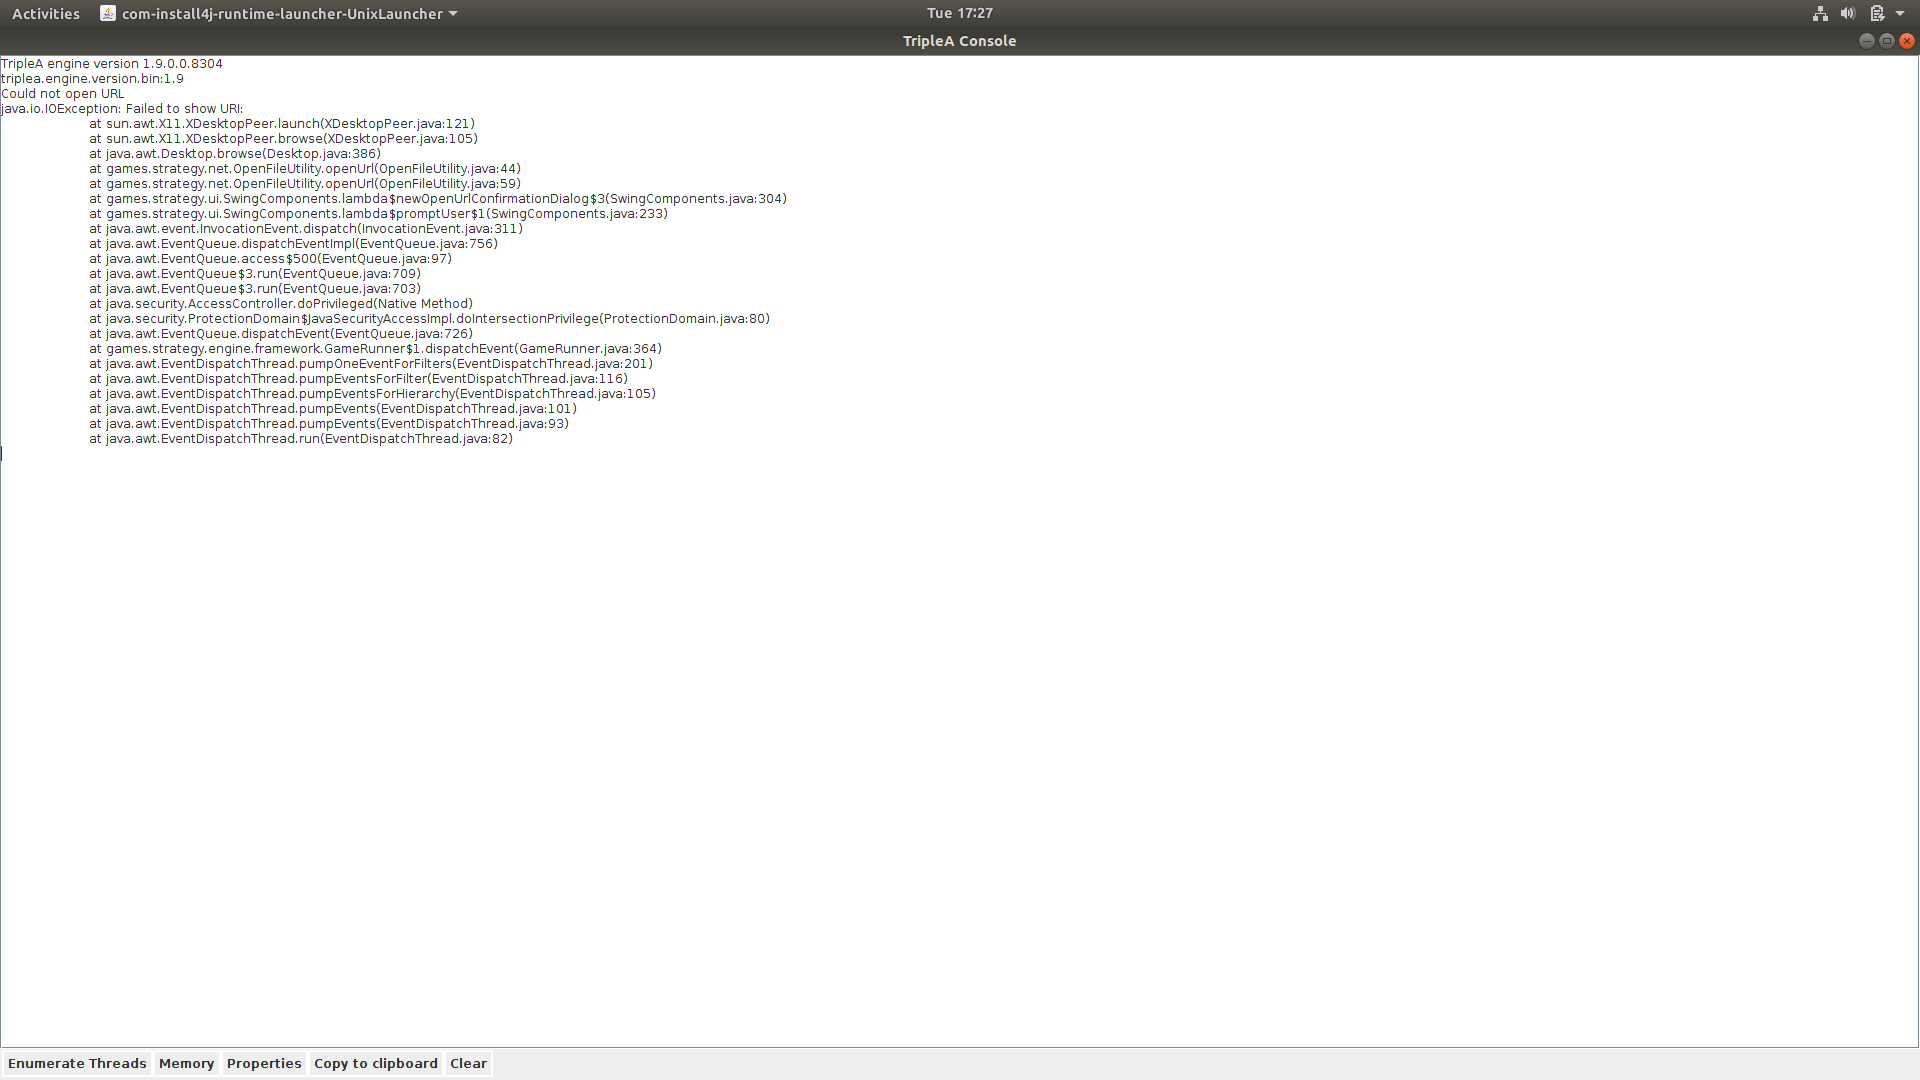The image size is (1920, 1080).
Task: Click 'java.io.IOException: Failed to show URI:' line
Action: tap(122, 108)
